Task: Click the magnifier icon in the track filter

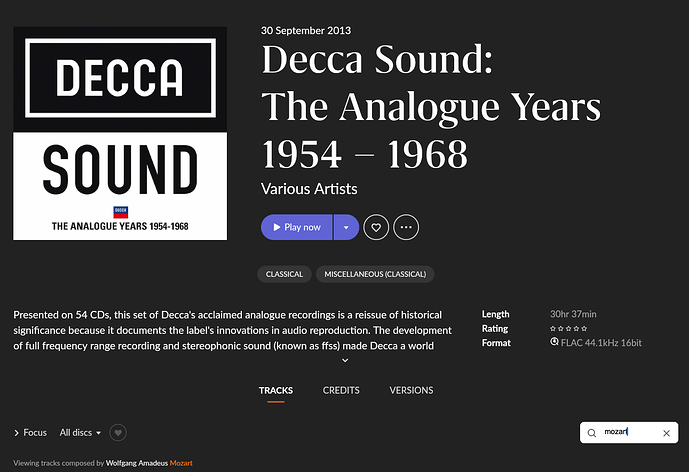Action: pyautogui.click(x=592, y=433)
